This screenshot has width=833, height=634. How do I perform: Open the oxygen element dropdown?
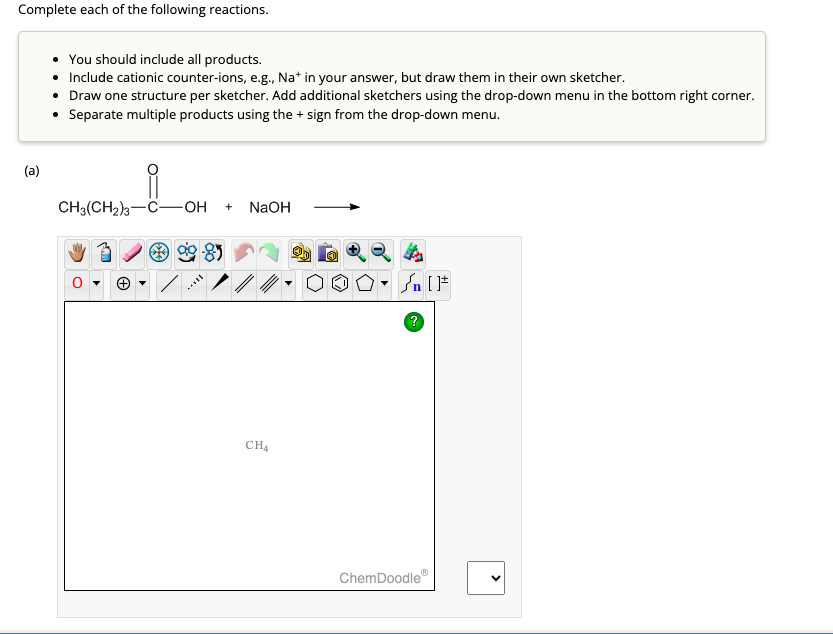click(95, 284)
